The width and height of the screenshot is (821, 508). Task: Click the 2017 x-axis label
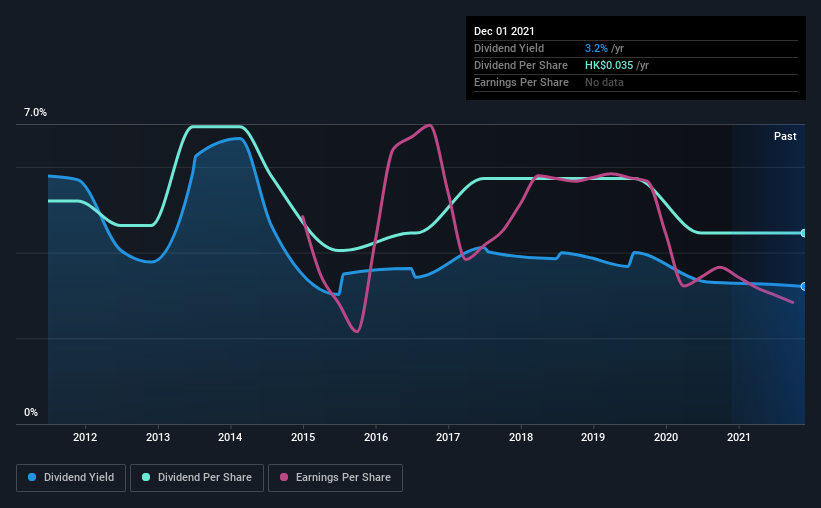click(448, 437)
